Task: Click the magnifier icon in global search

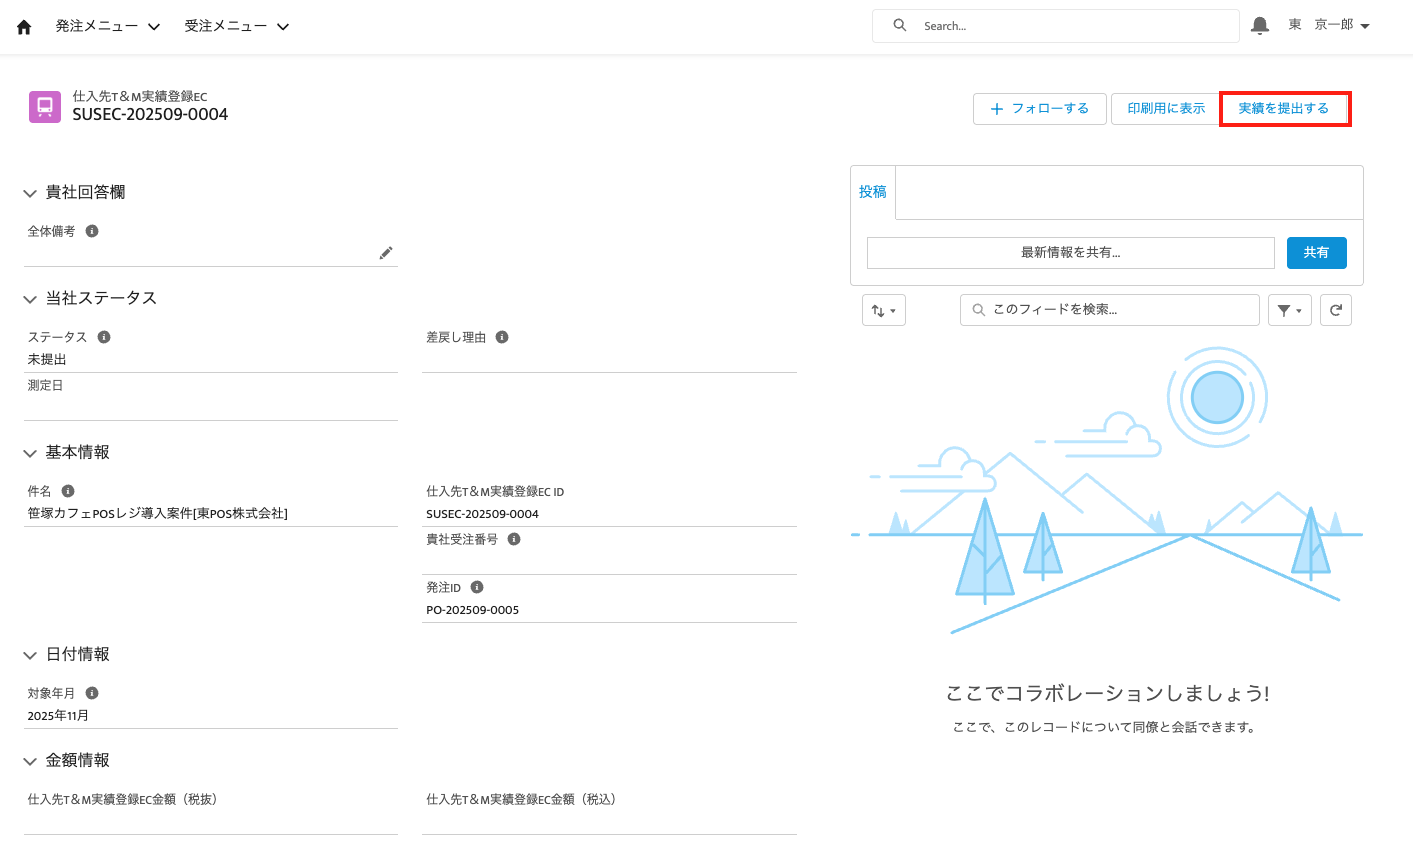Action: (x=900, y=26)
